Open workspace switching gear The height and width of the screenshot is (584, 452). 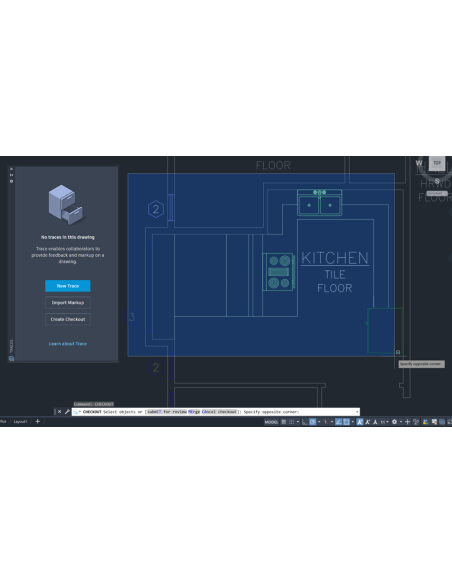394,422
